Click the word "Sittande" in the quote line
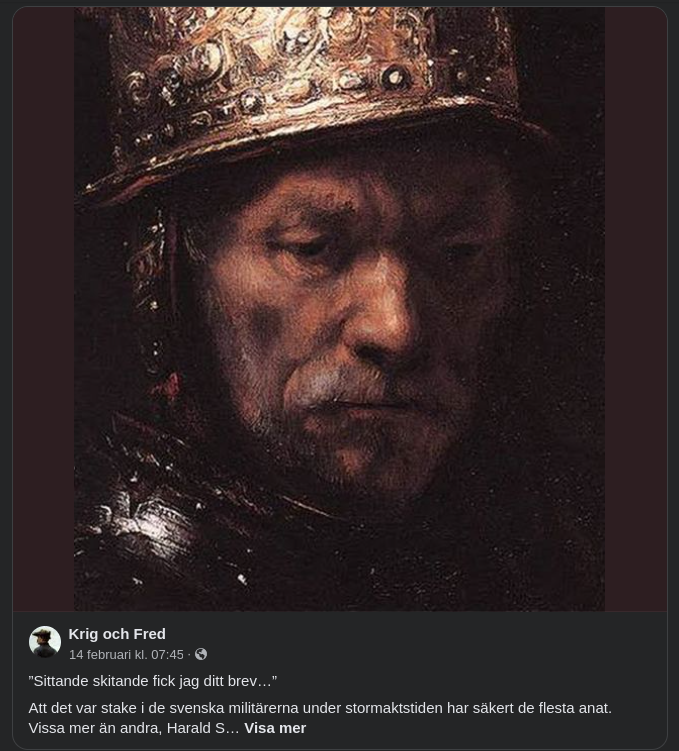The image size is (679, 751). [x=61, y=681]
